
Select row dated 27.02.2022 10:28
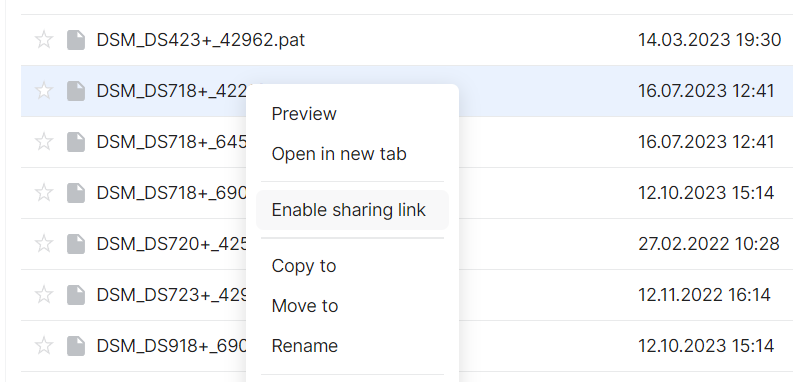coord(407,244)
